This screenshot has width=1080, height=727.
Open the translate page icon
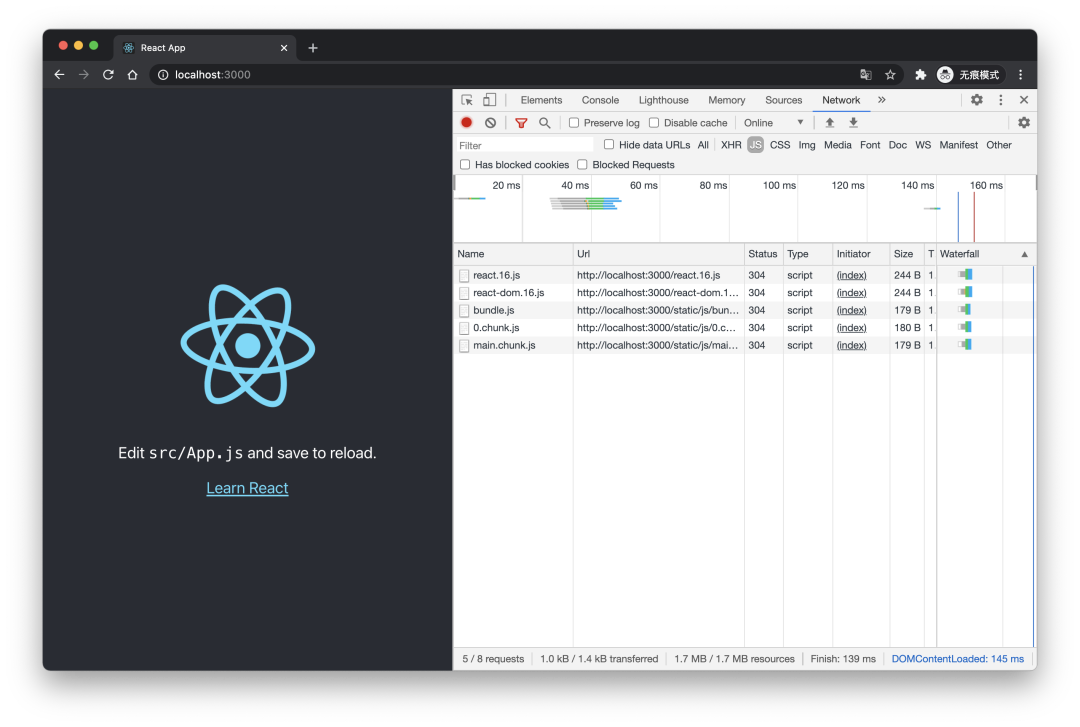tap(866, 74)
